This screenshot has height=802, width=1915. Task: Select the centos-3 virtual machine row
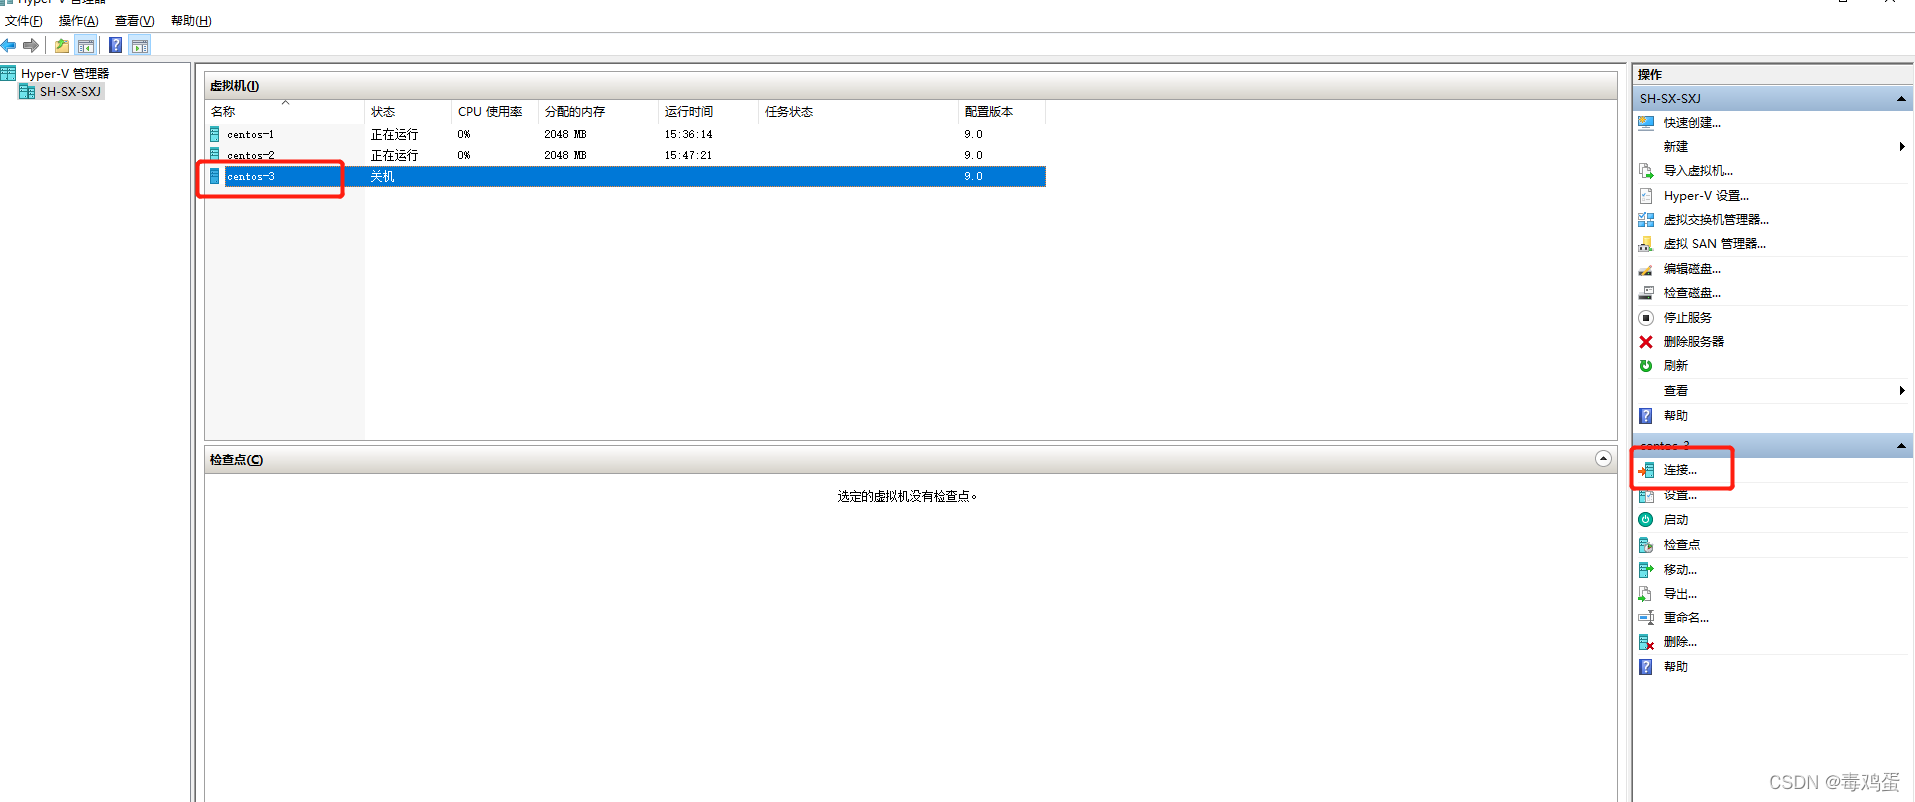tap(626, 176)
